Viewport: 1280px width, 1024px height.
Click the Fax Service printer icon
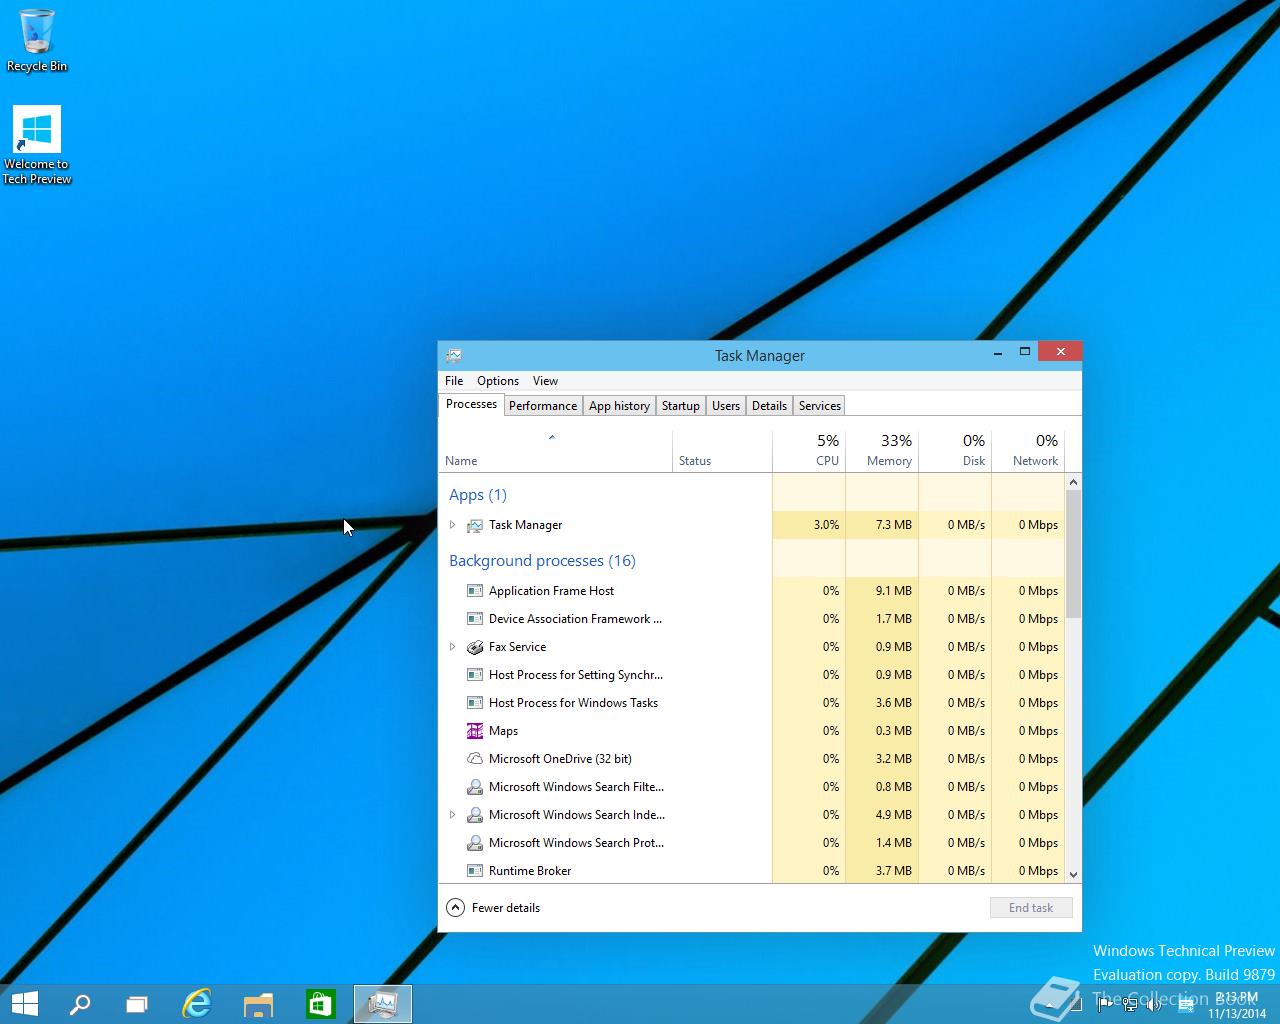click(x=475, y=647)
